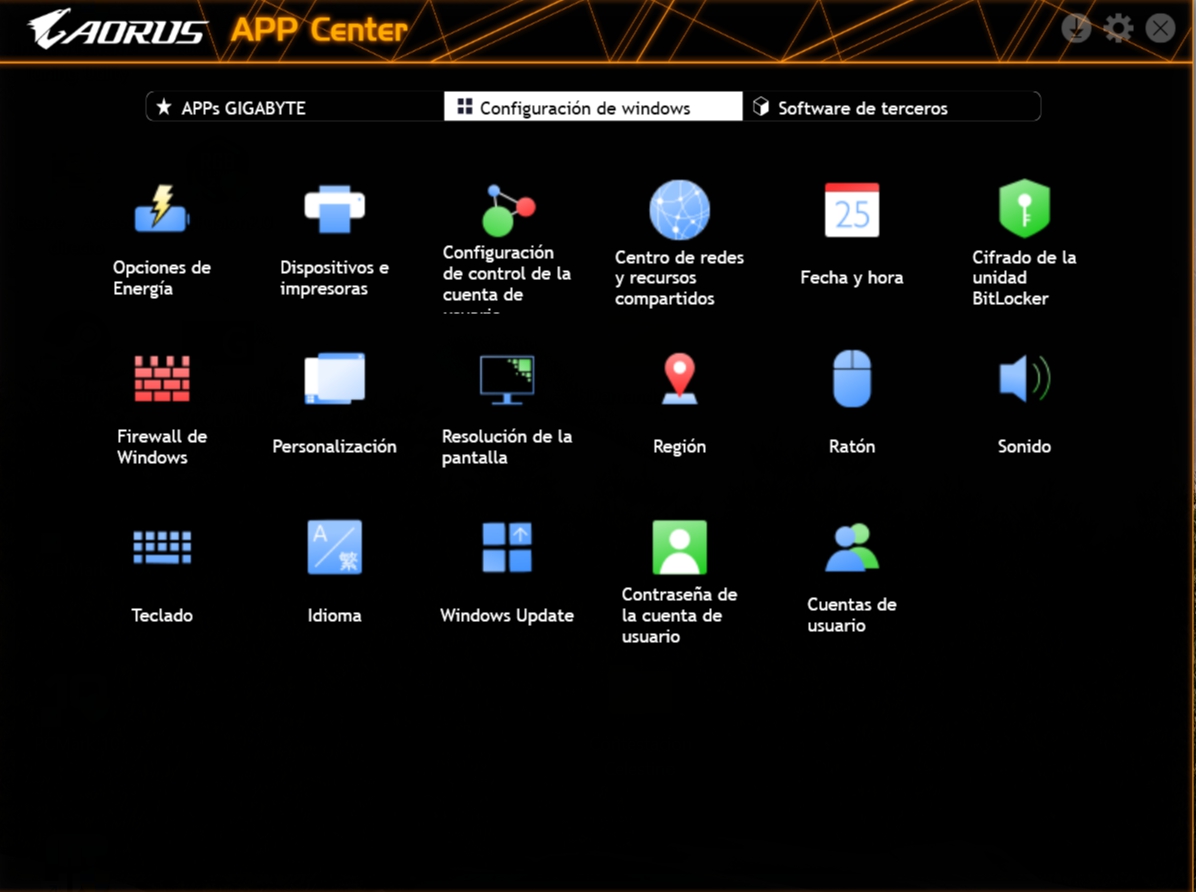Click the 'Cifrado de la unidad BitLocker' text
Image resolution: width=1196 pixels, height=892 pixels.
click(x=1024, y=278)
